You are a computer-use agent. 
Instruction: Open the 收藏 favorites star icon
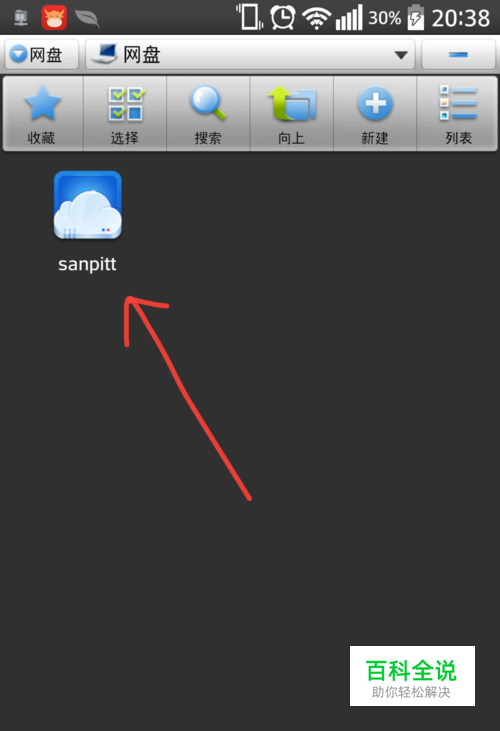pyautogui.click(x=43, y=114)
